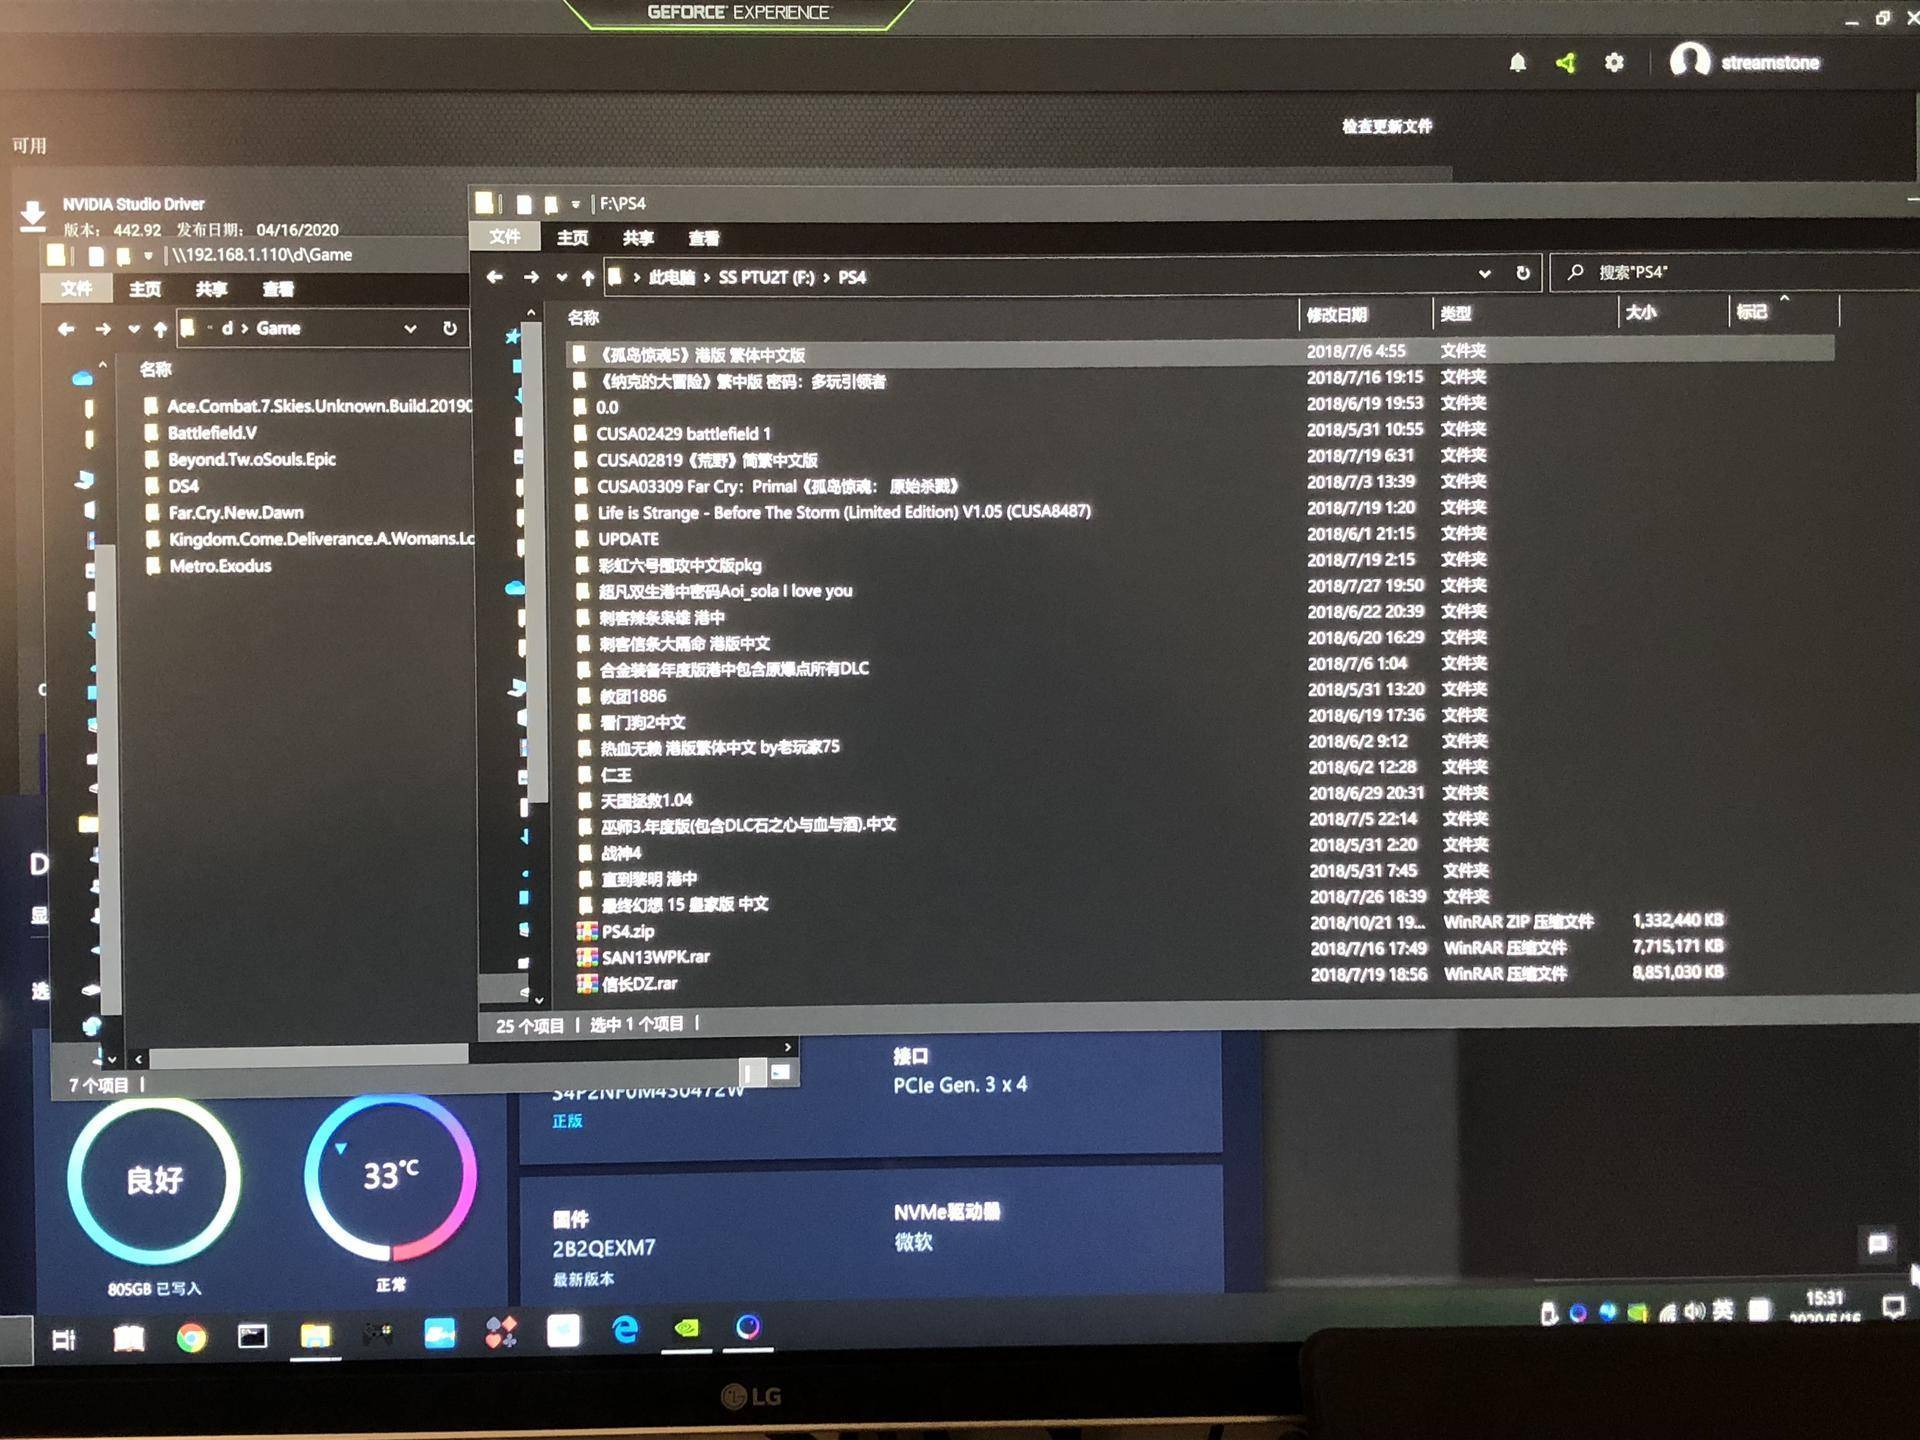Refresh the F:\PS4 folder view
Viewport: 1920px width, 1440px height.
[1523, 273]
